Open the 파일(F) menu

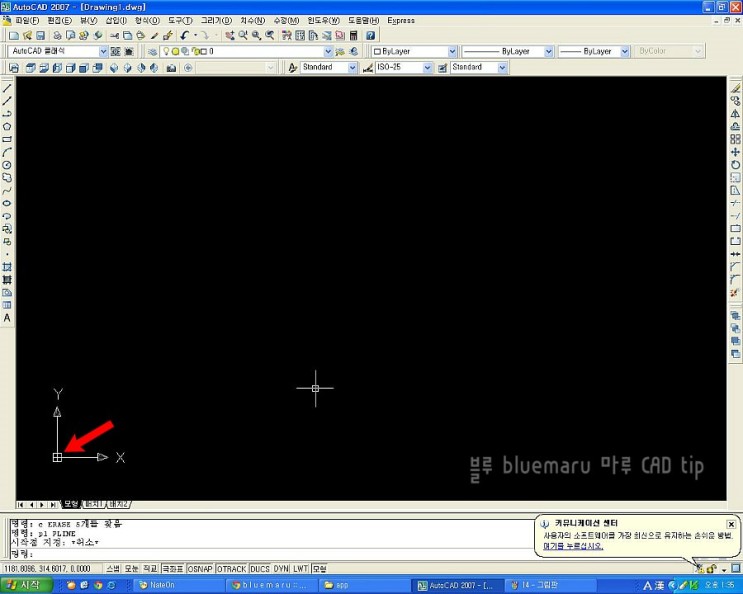[27, 20]
